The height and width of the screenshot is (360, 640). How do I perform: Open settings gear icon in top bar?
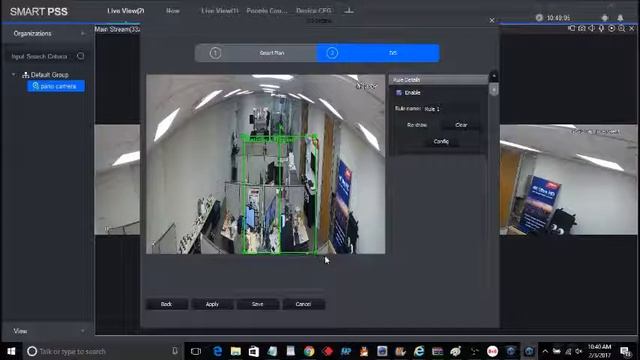[605, 18]
